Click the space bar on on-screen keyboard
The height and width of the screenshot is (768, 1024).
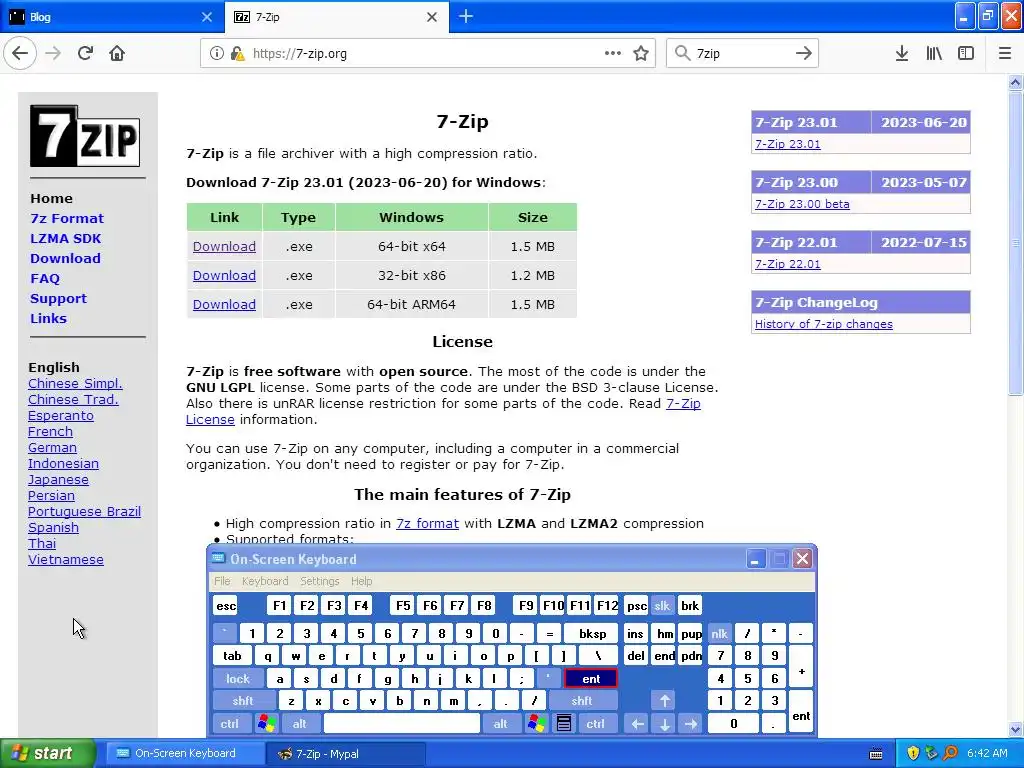[402, 723]
